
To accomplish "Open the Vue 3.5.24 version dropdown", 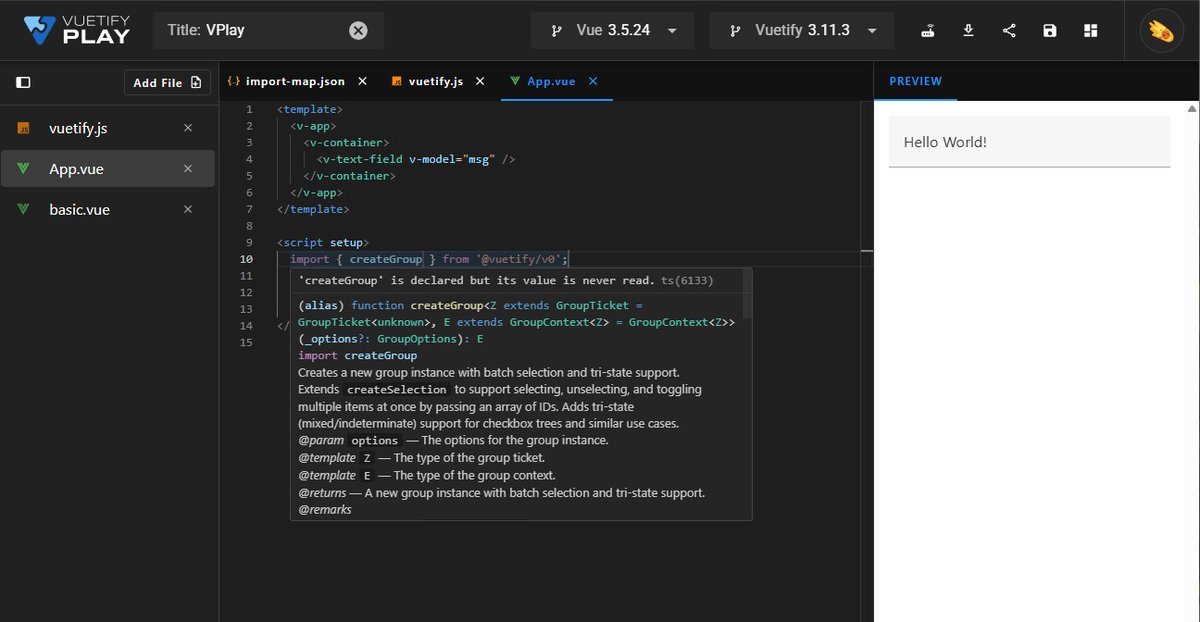I will (x=613, y=30).
